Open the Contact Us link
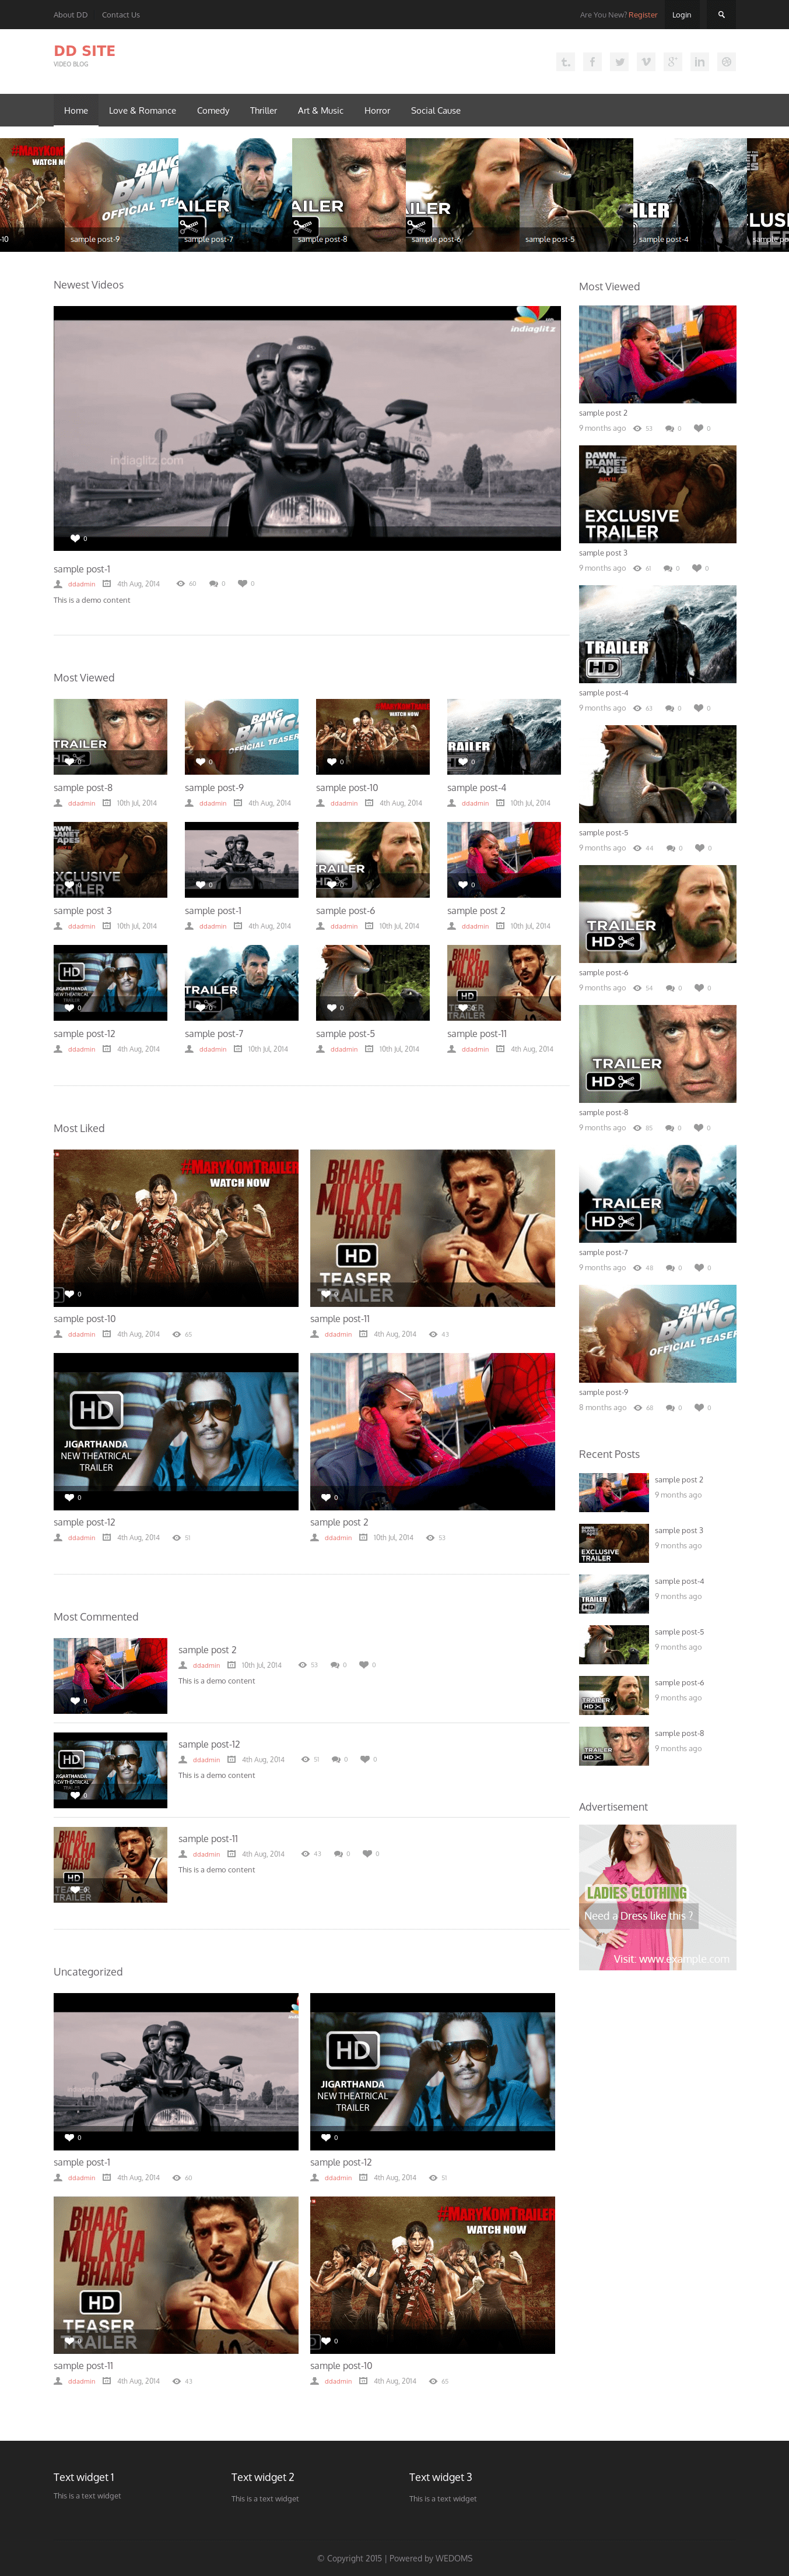 coord(121,15)
